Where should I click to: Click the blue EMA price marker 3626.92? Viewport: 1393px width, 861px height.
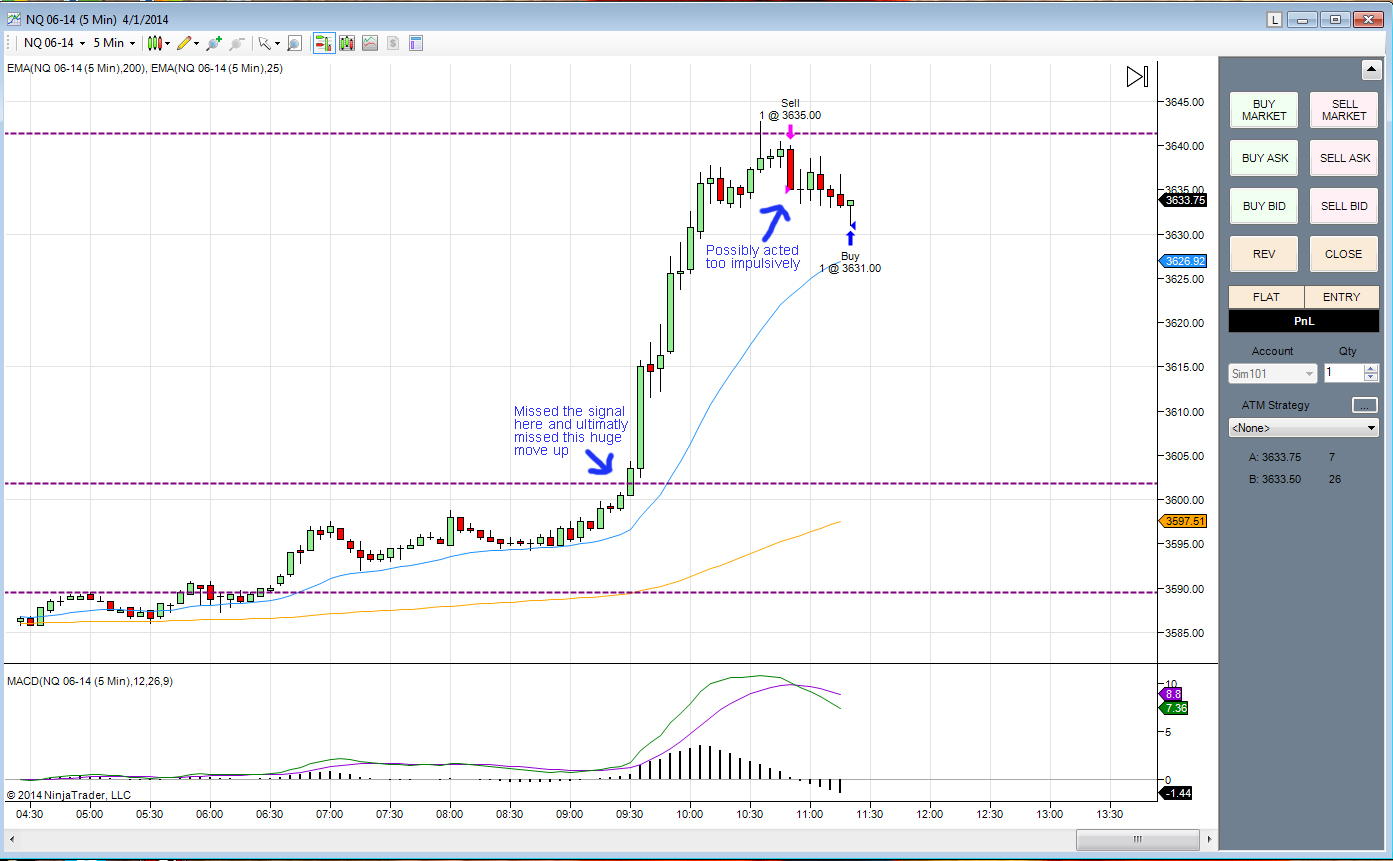(1184, 261)
